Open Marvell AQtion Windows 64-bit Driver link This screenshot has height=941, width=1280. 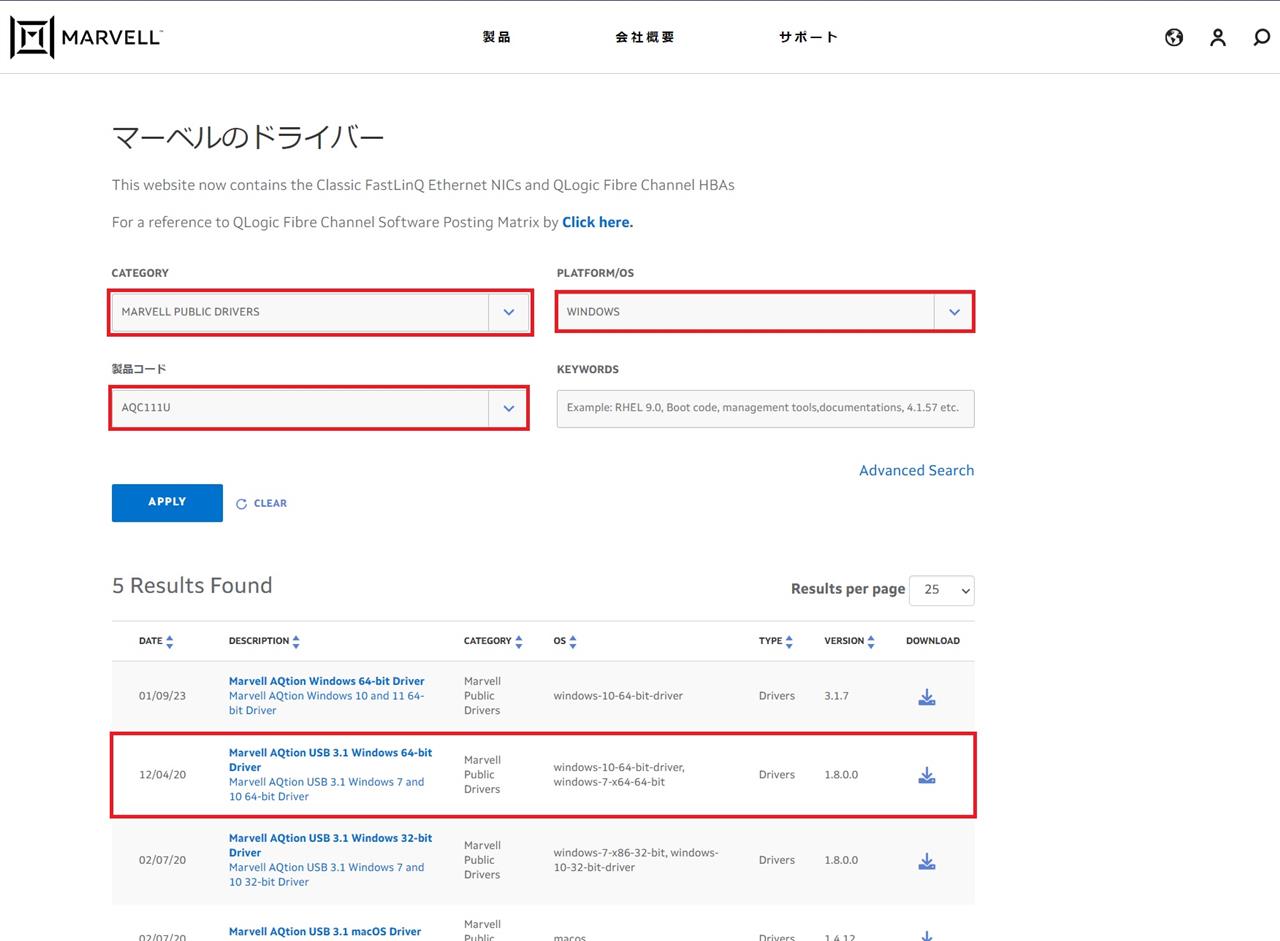[326, 681]
